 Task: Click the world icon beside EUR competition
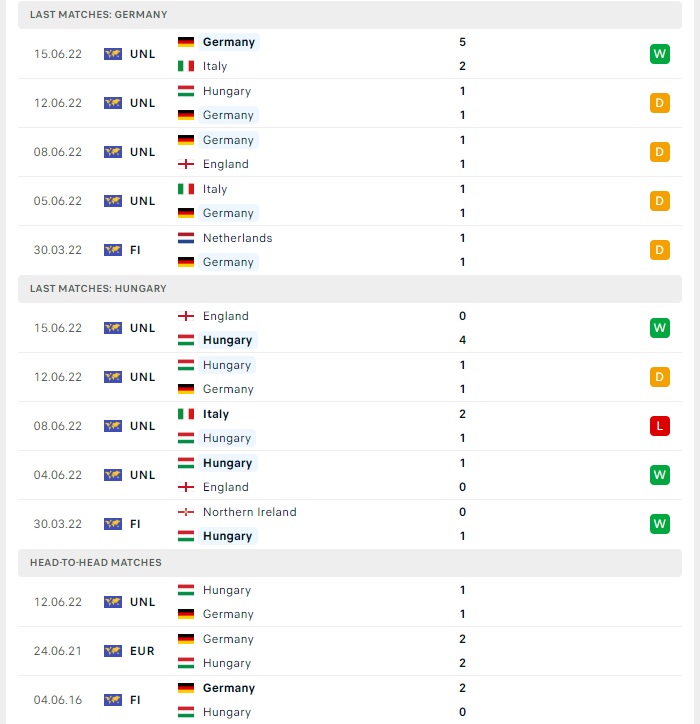coord(113,651)
